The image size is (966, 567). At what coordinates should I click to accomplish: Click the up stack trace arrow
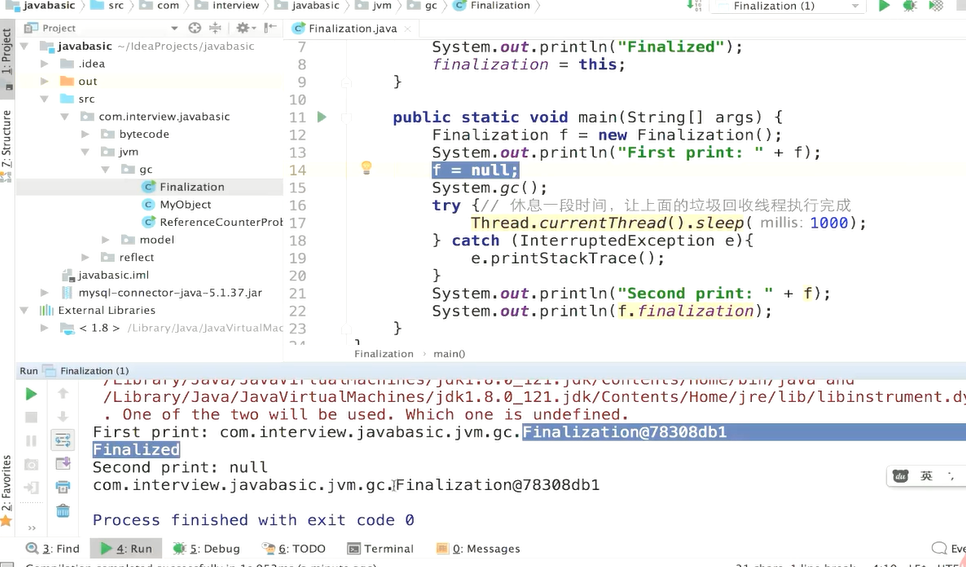tap(63, 393)
